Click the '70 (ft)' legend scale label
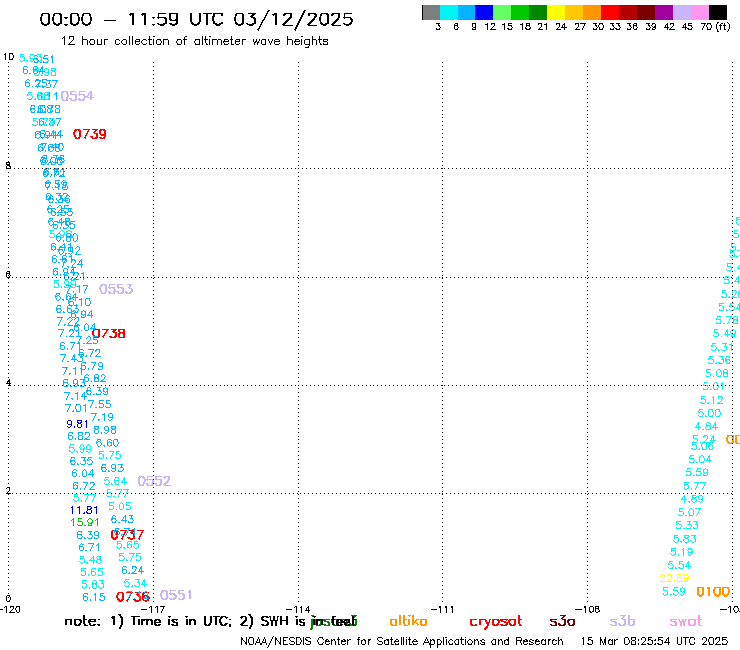This screenshot has width=740, height=650. tap(715, 26)
